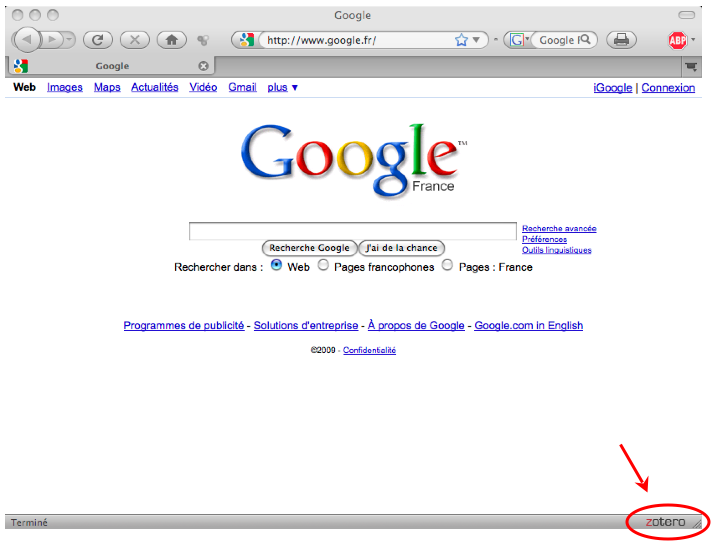Open the search engine selector dropdown
This screenshot has width=717, height=545.
tap(519, 40)
